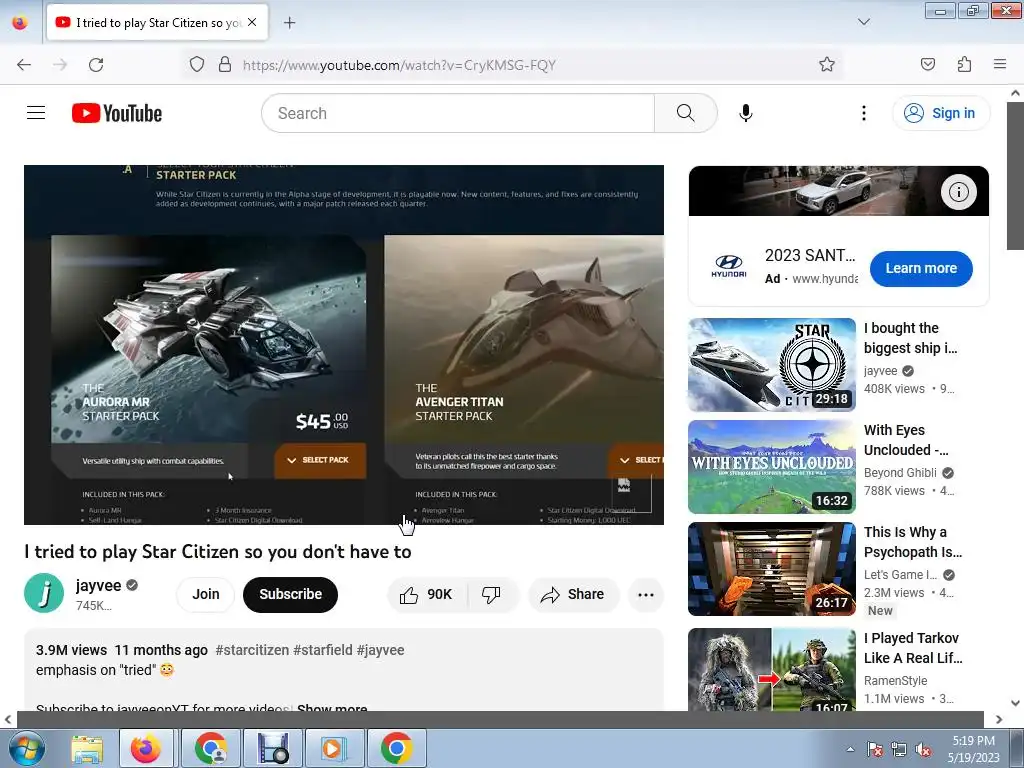Click the vertical page scrollbar thumb

1015,175
